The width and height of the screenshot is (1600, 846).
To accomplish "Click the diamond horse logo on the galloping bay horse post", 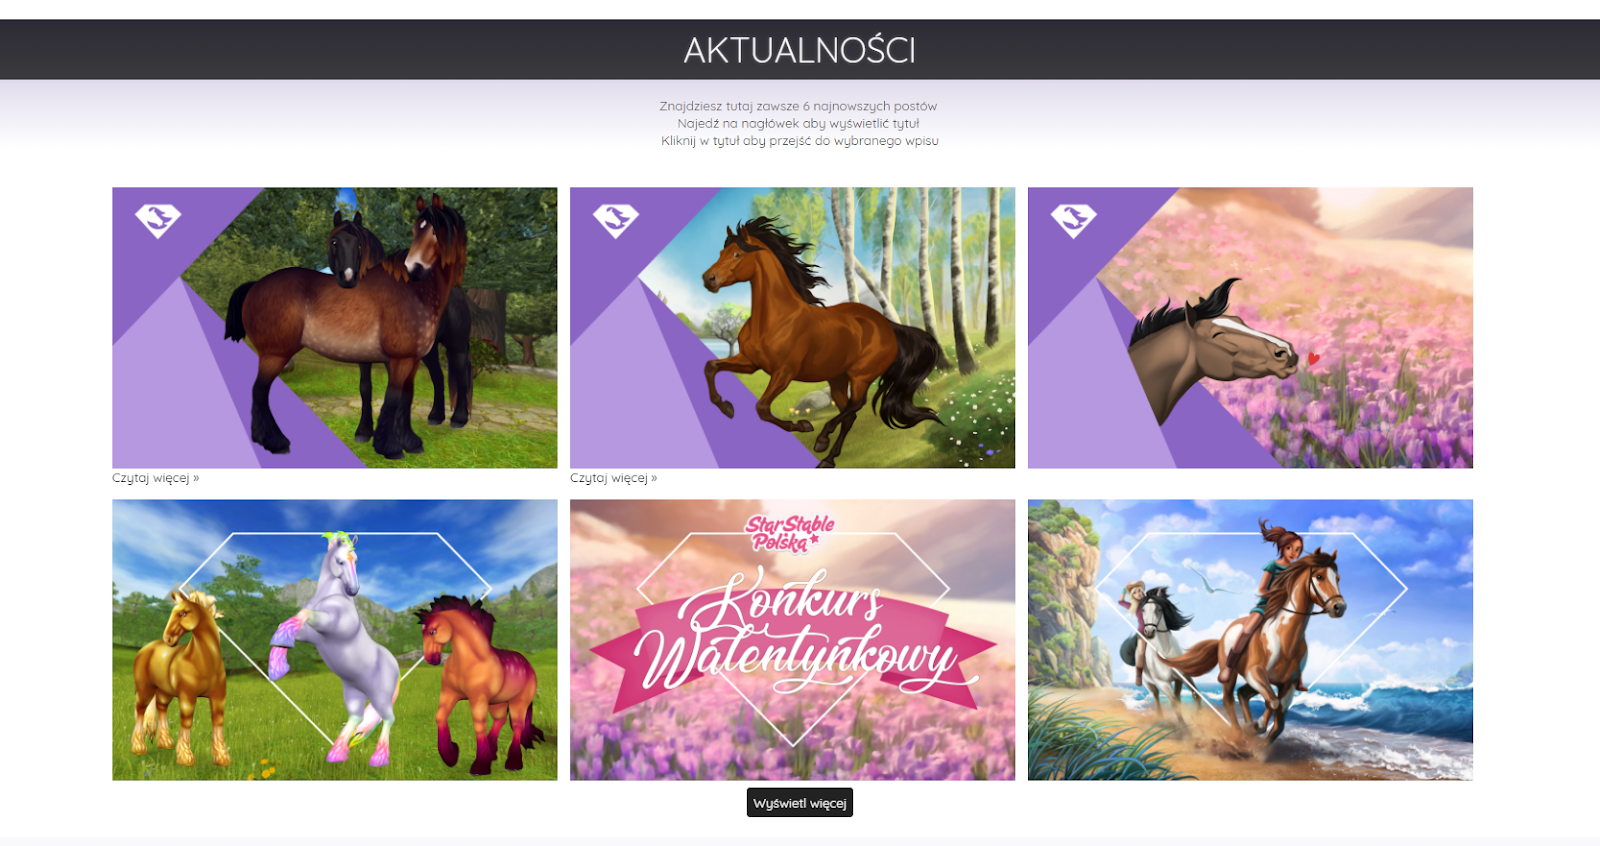I will pyautogui.click(x=616, y=220).
